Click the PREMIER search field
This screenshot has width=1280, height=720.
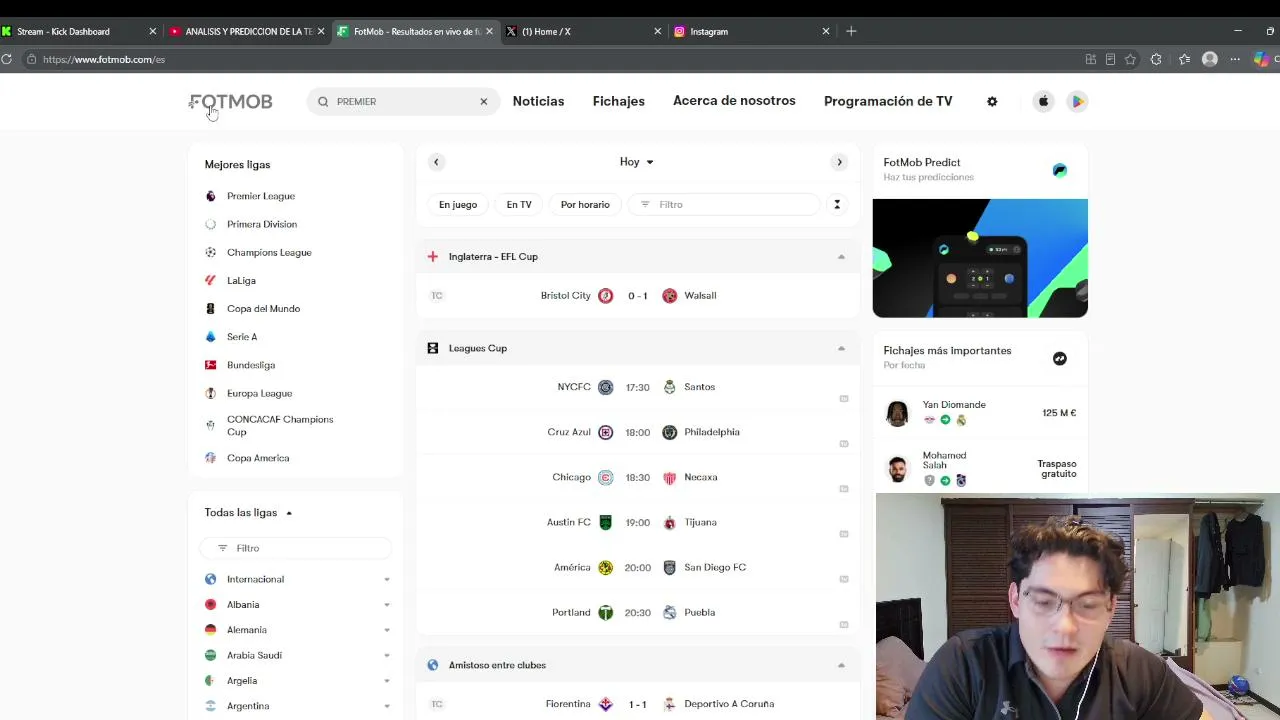tap(403, 101)
